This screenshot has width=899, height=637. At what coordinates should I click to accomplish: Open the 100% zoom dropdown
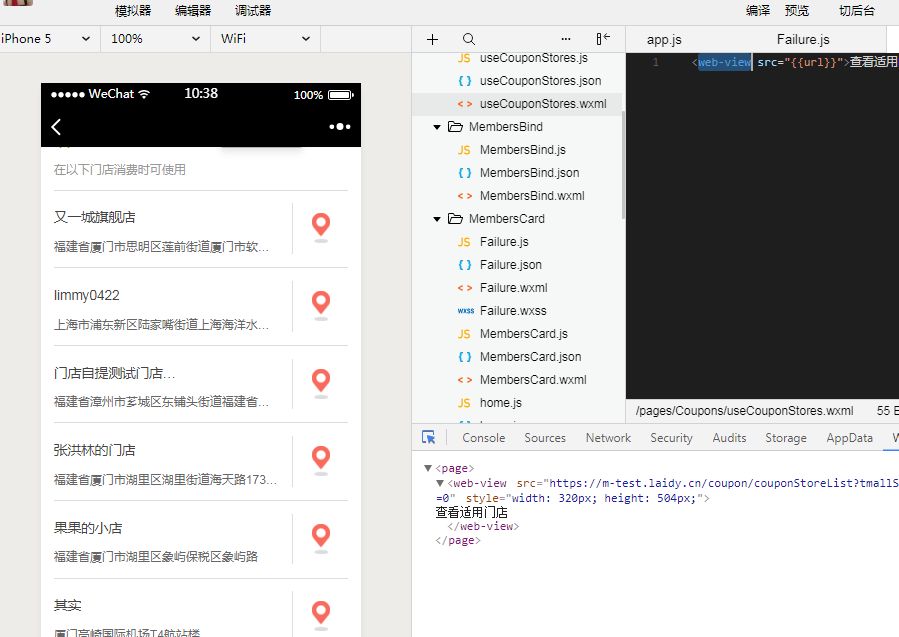(x=155, y=39)
